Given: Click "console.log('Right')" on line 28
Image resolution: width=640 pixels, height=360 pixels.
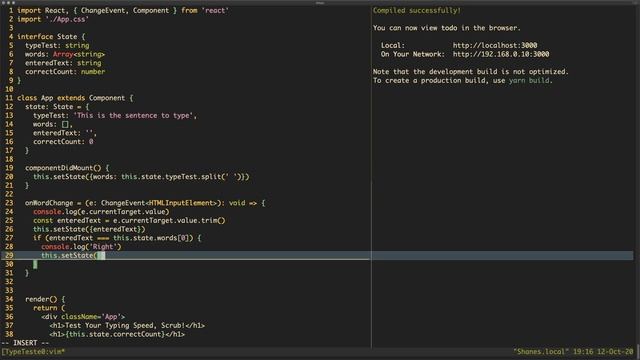Looking at the screenshot, I should click(81, 247).
